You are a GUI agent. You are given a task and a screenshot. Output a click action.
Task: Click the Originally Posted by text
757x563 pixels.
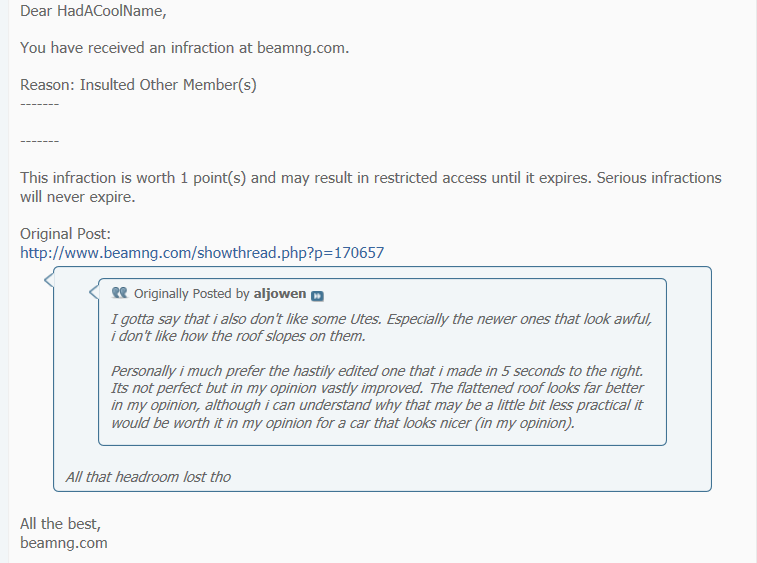tap(192, 294)
